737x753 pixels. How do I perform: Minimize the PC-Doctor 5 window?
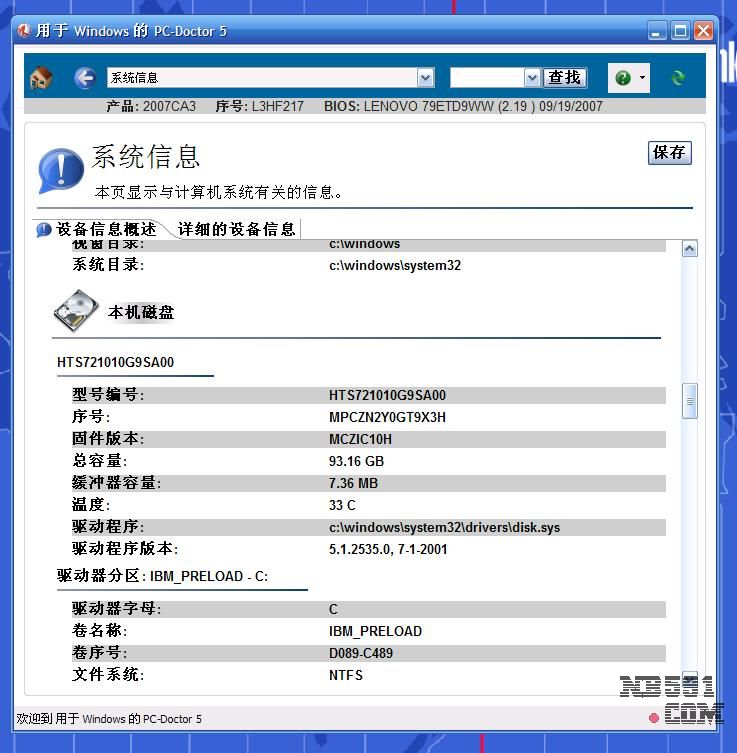(657, 31)
